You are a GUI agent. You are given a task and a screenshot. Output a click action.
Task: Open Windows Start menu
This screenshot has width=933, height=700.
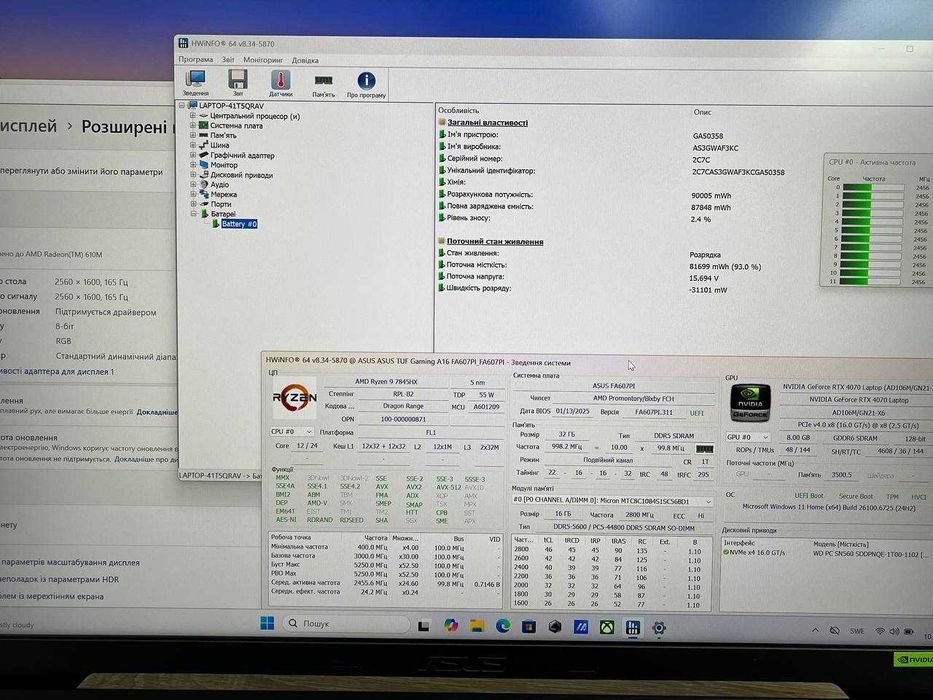(x=267, y=623)
